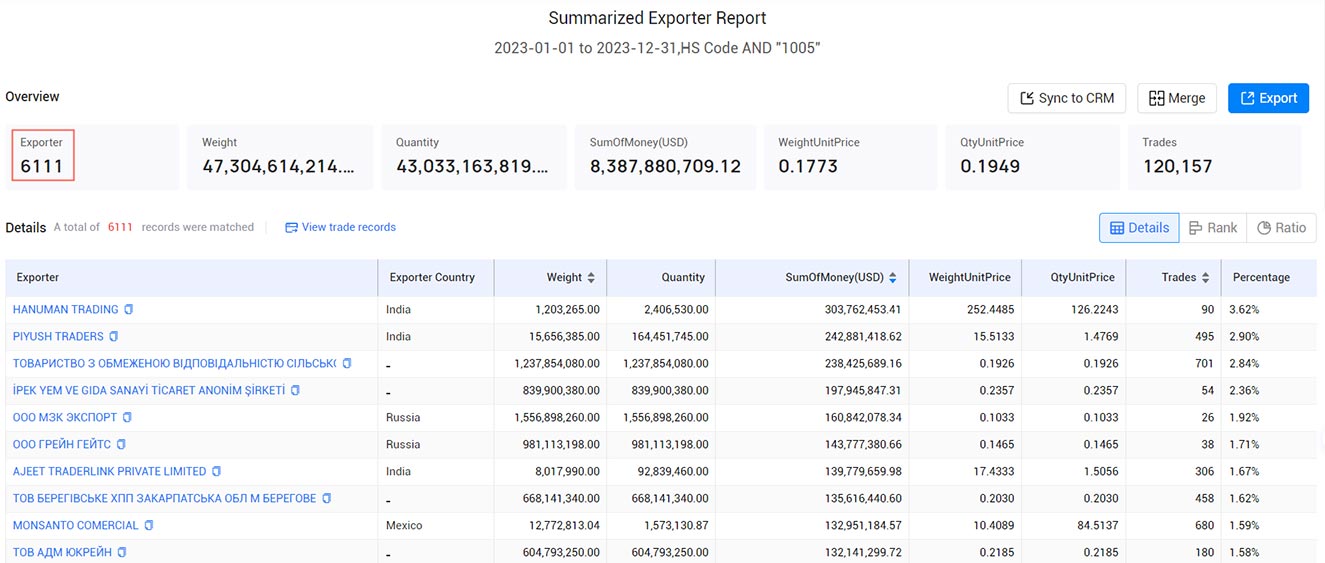Open MONSANTO COMERCIAL exporter link

tap(76, 526)
